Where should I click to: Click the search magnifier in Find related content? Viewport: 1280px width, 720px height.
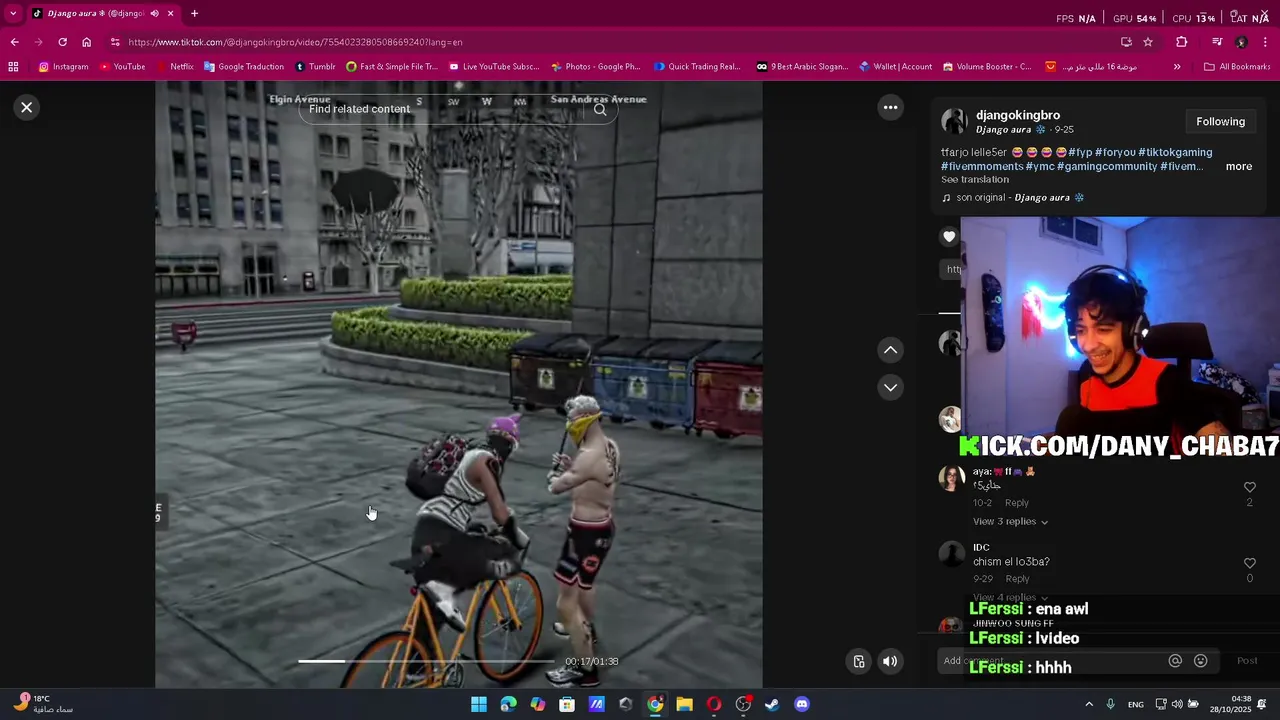pyautogui.click(x=600, y=109)
